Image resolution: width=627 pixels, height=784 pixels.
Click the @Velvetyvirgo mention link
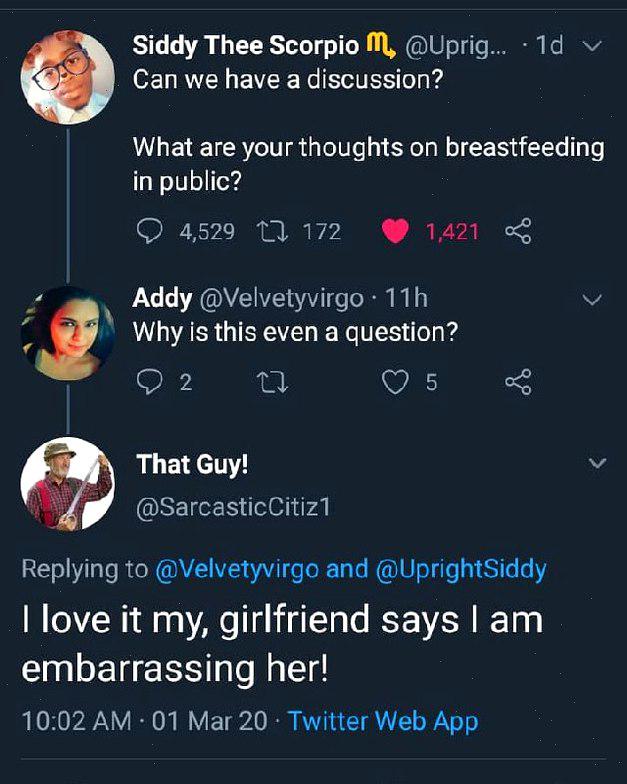click(x=237, y=570)
